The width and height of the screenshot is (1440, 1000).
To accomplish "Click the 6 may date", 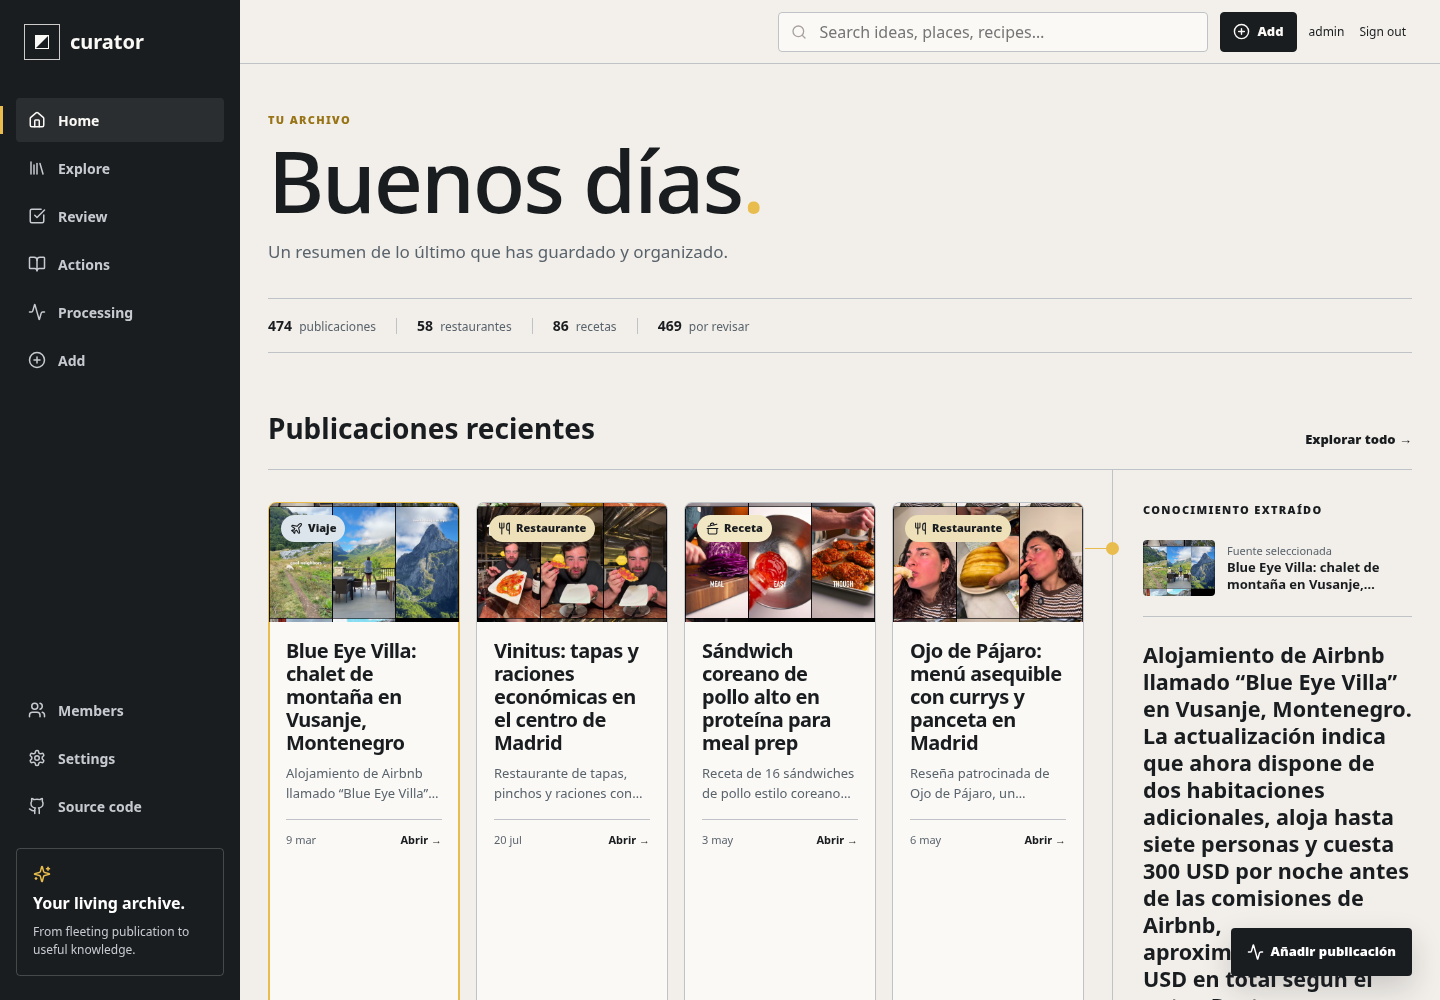I will click(925, 840).
